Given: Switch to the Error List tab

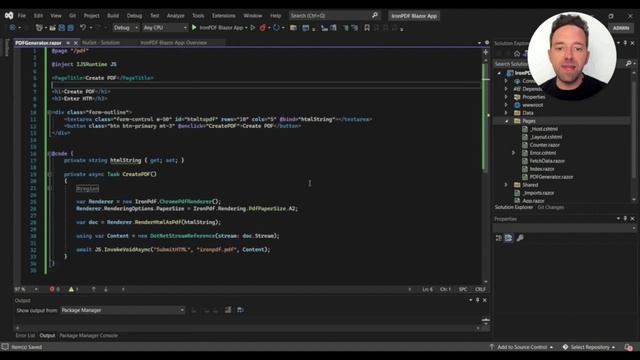Looking at the screenshot, I should pyautogui.click(x=25, y=336).
